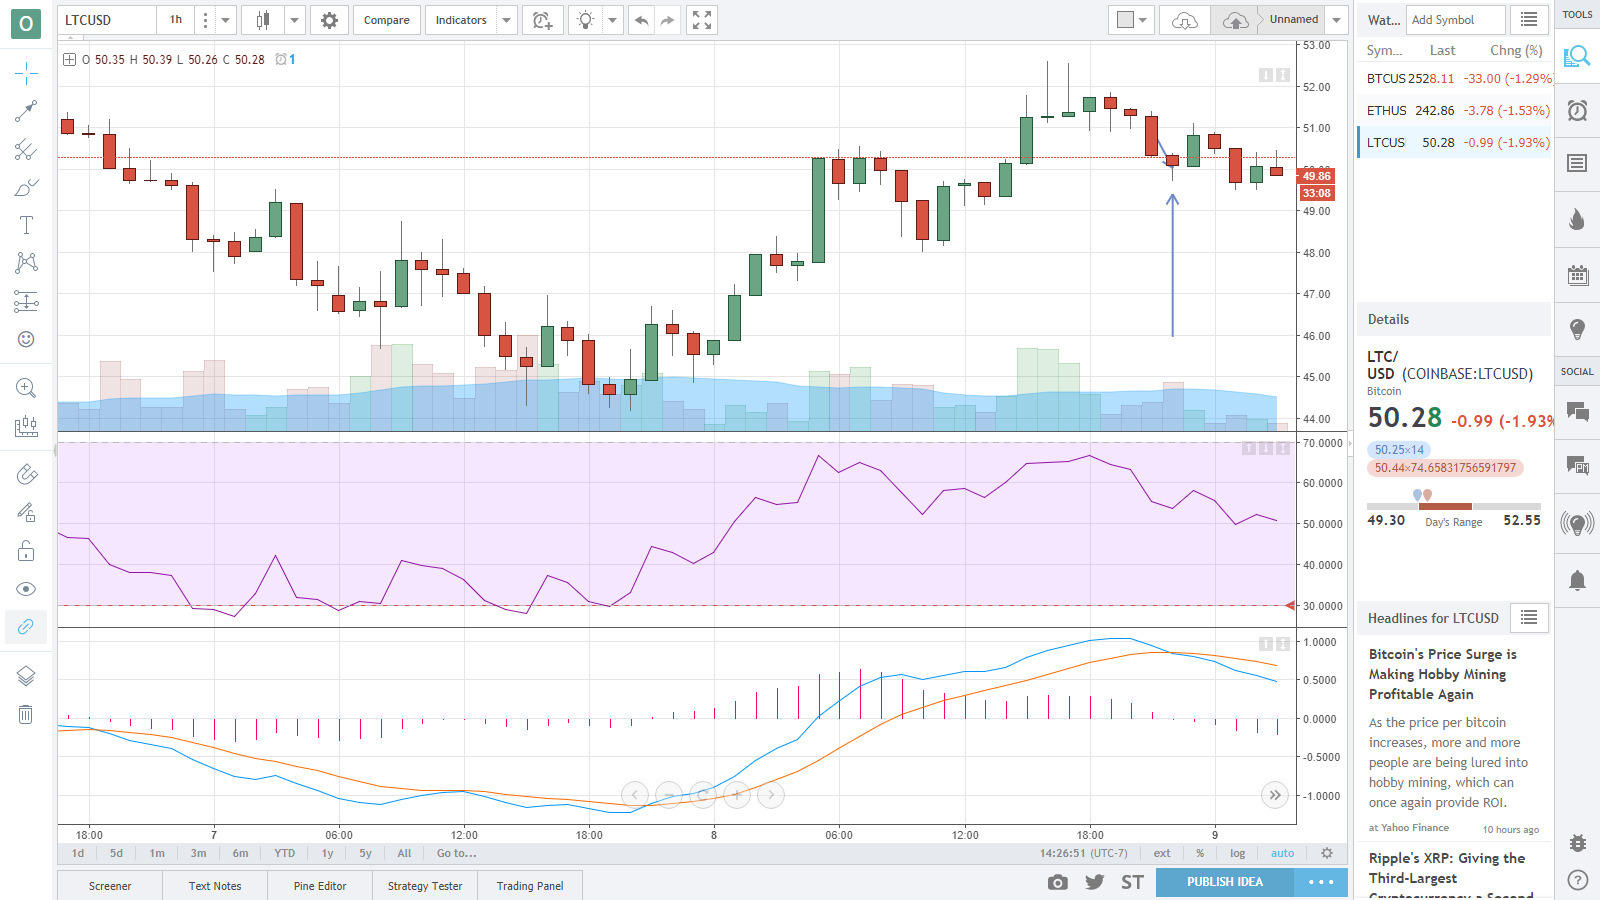
Task: Open the pitchfork drawing tools
Action: point(26,150)
